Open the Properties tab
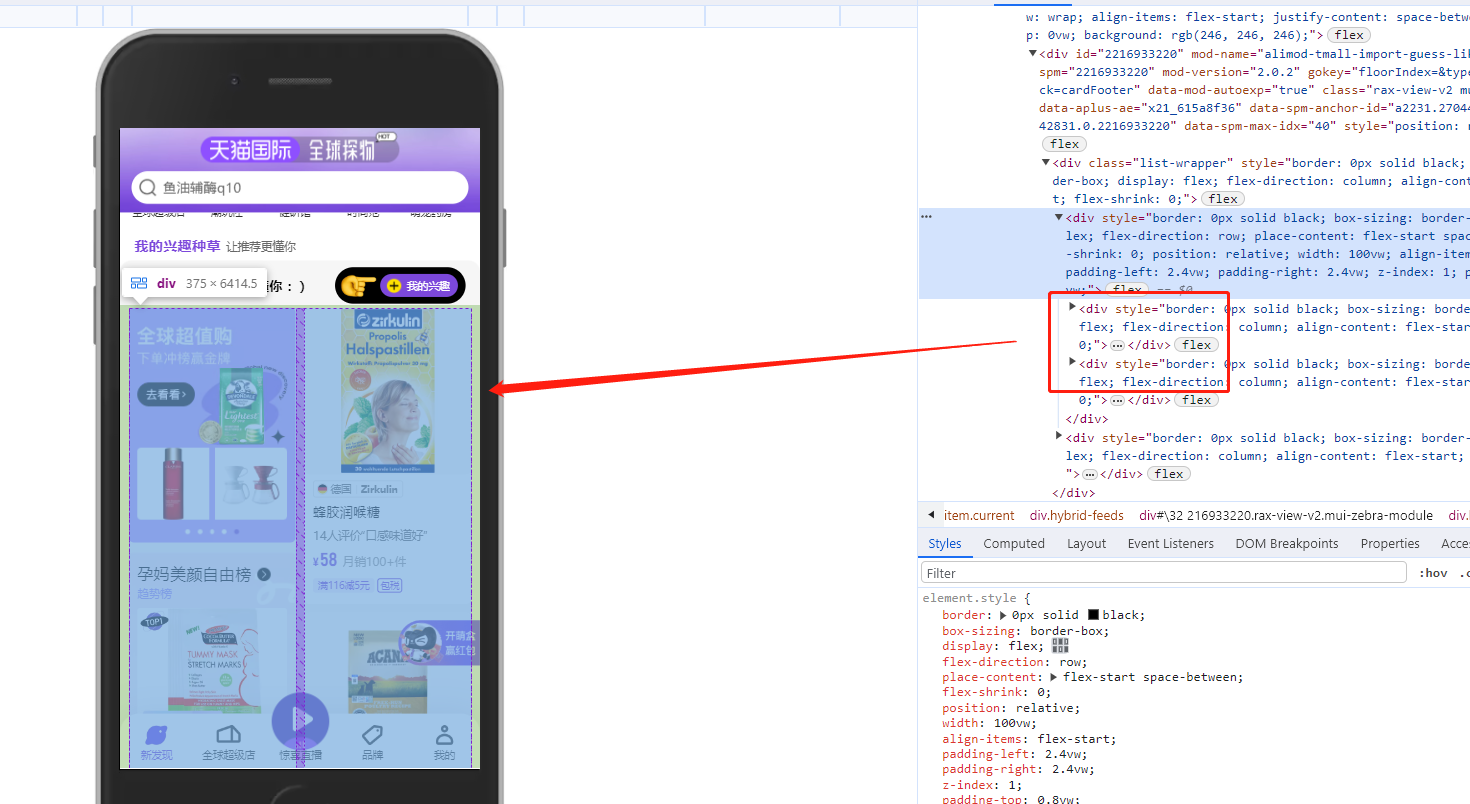 click(1390, 544)
